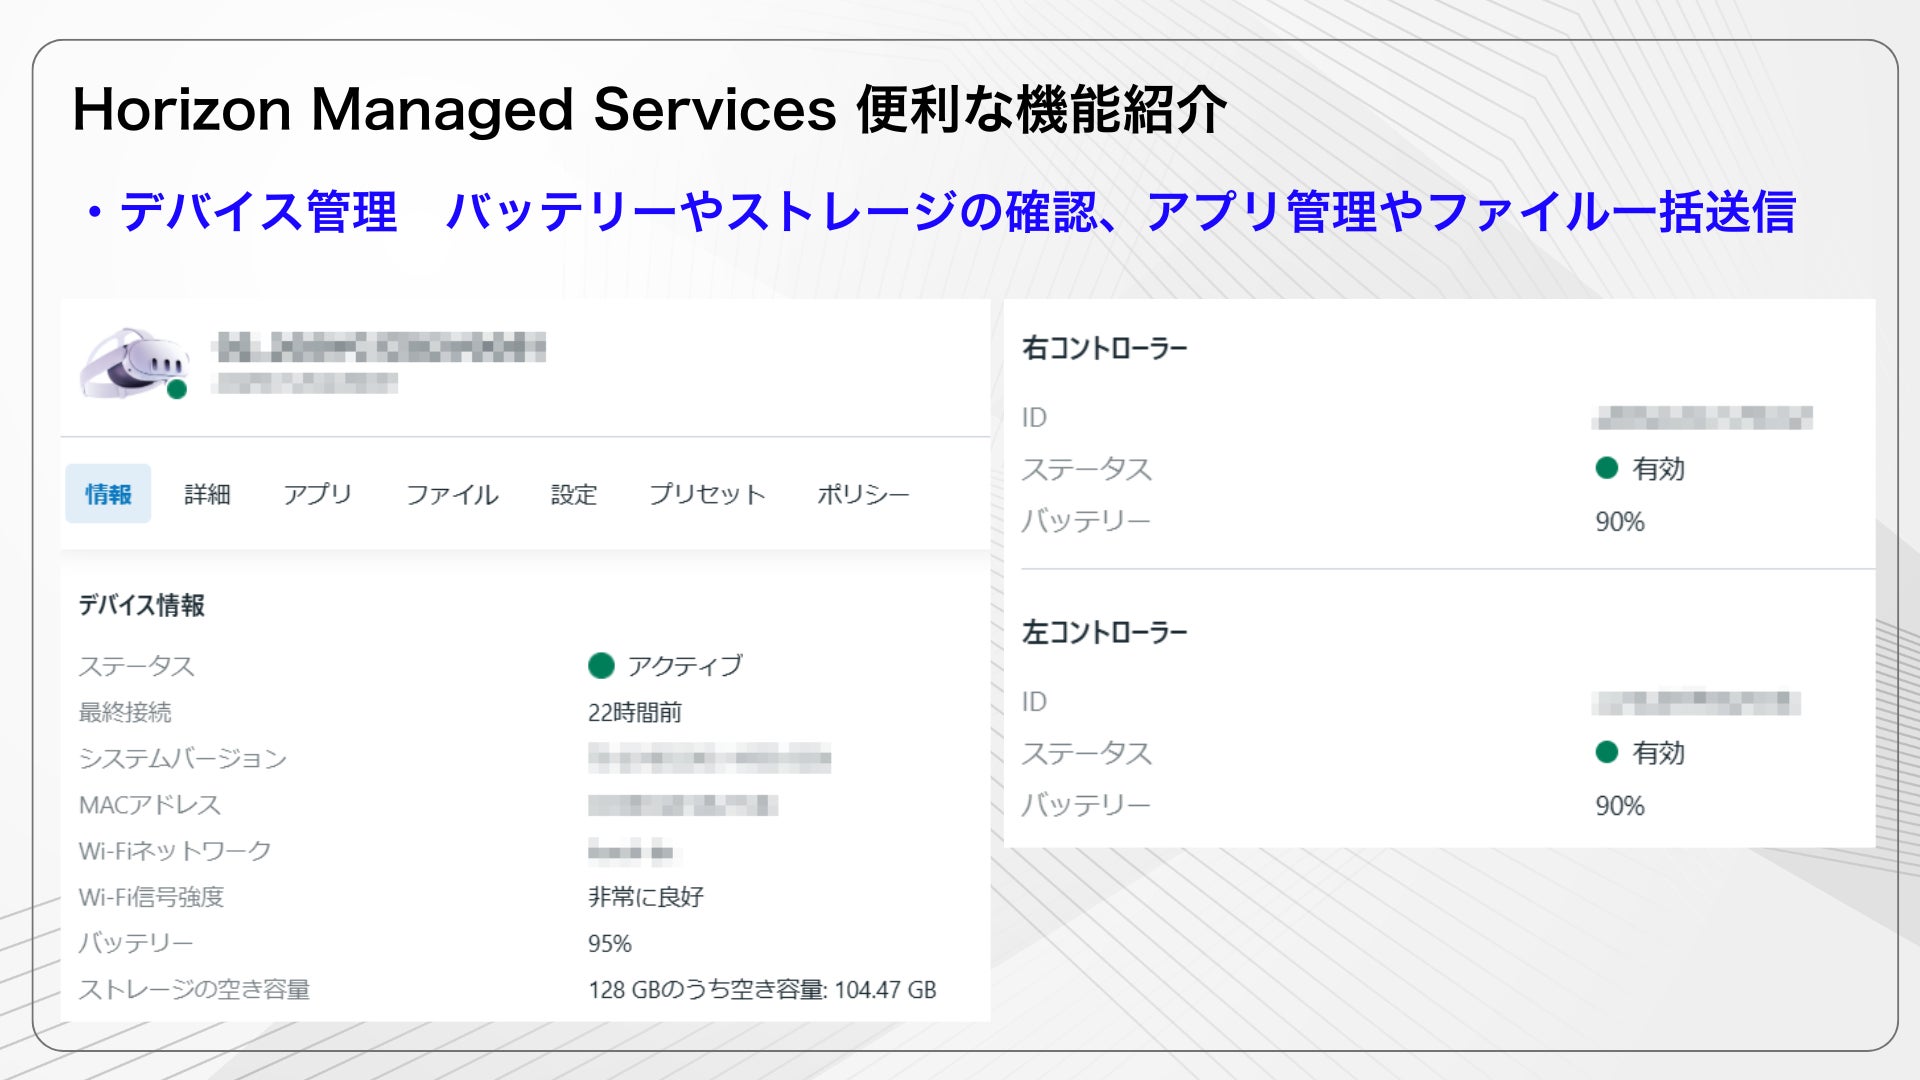Switch to the 詳細 tab
Screen dimensions: 1920x1080
tap(207, 494)
